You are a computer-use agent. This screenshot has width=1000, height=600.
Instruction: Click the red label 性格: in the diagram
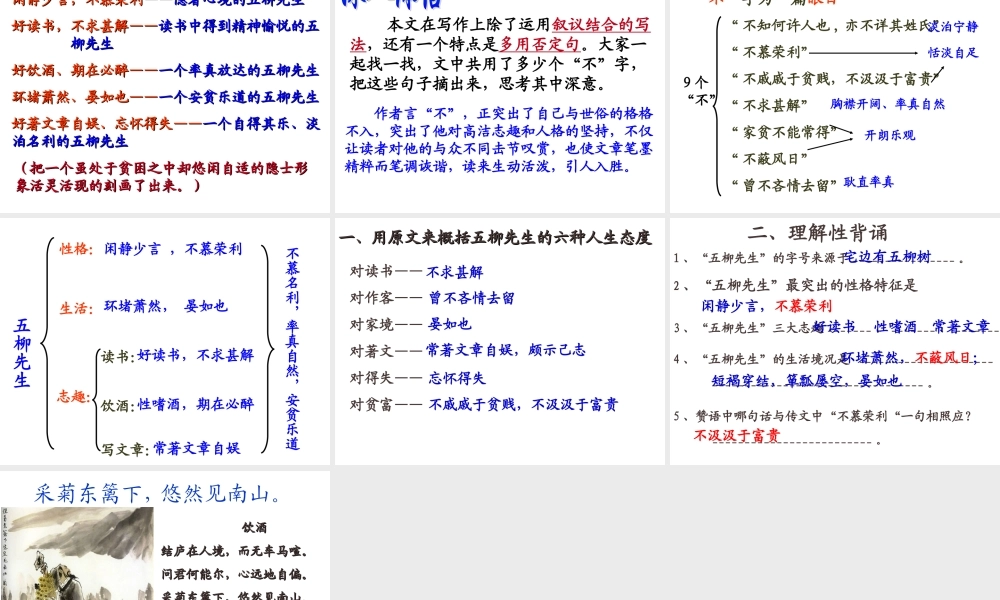[x=77, y=249]
